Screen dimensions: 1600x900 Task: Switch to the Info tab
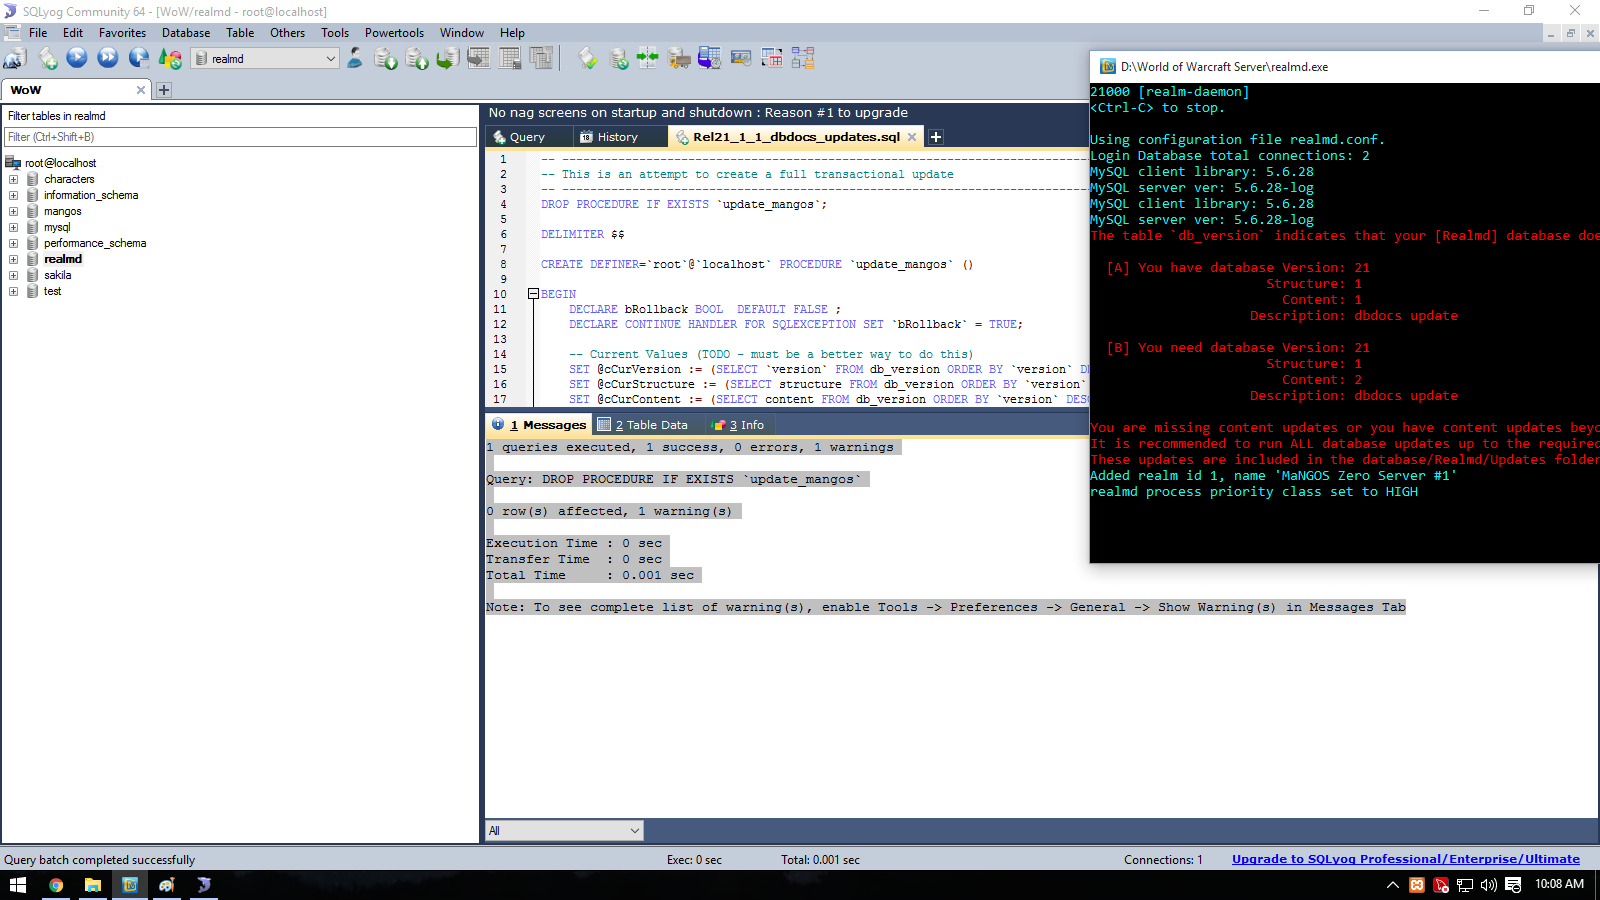740,425
